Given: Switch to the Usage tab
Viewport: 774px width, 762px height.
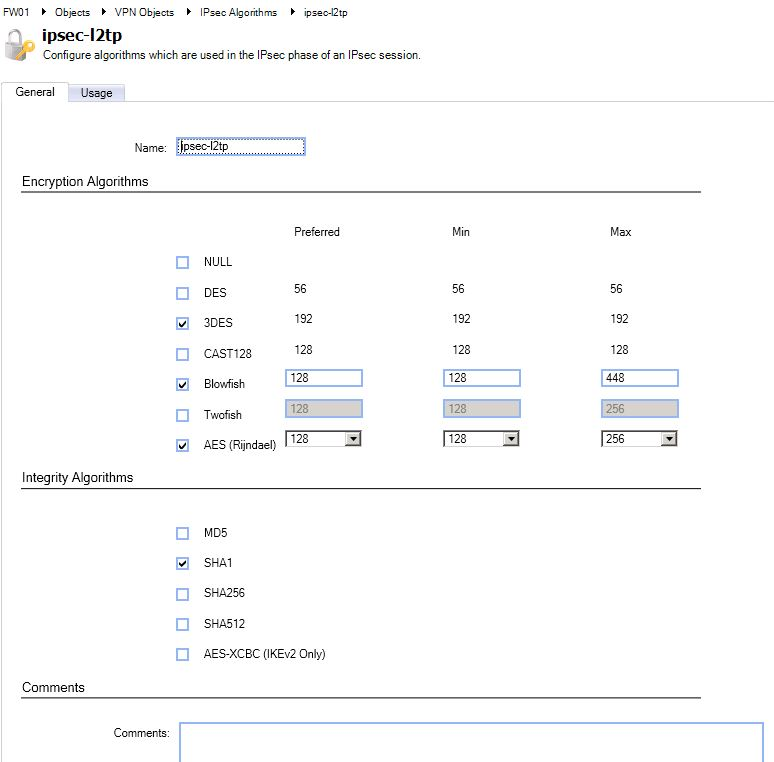Looking at the screenshot, I should tap(97, 93).
